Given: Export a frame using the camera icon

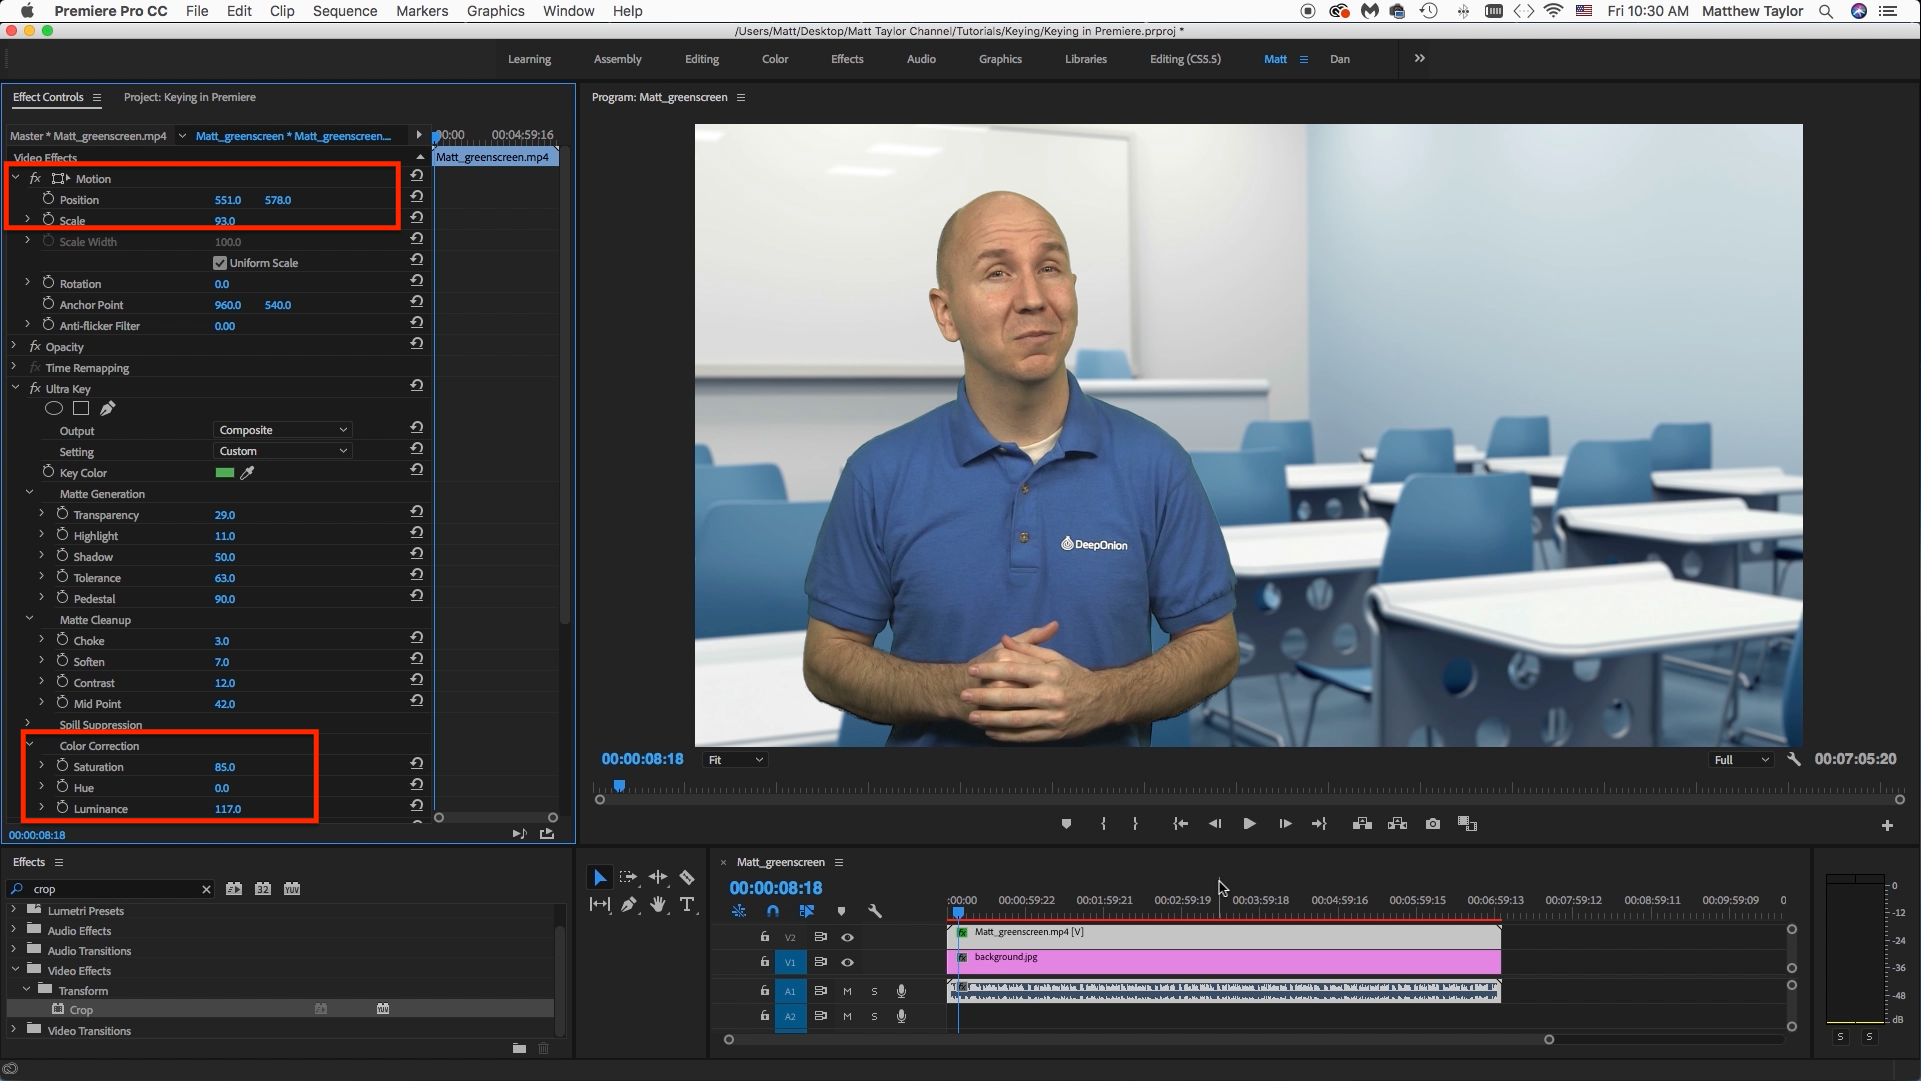Looking at the screenshot, I should [x=1432, y=823].
